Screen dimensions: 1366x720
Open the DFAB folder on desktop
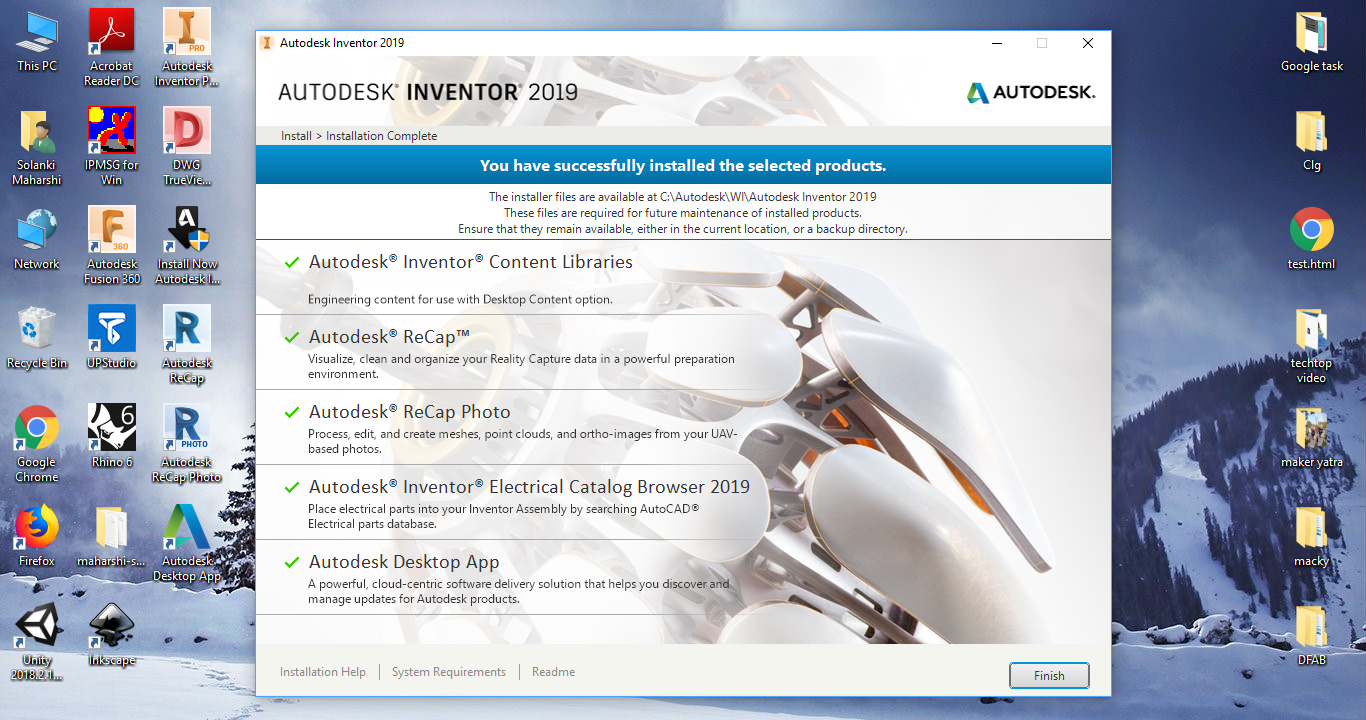pos(1312,636)
